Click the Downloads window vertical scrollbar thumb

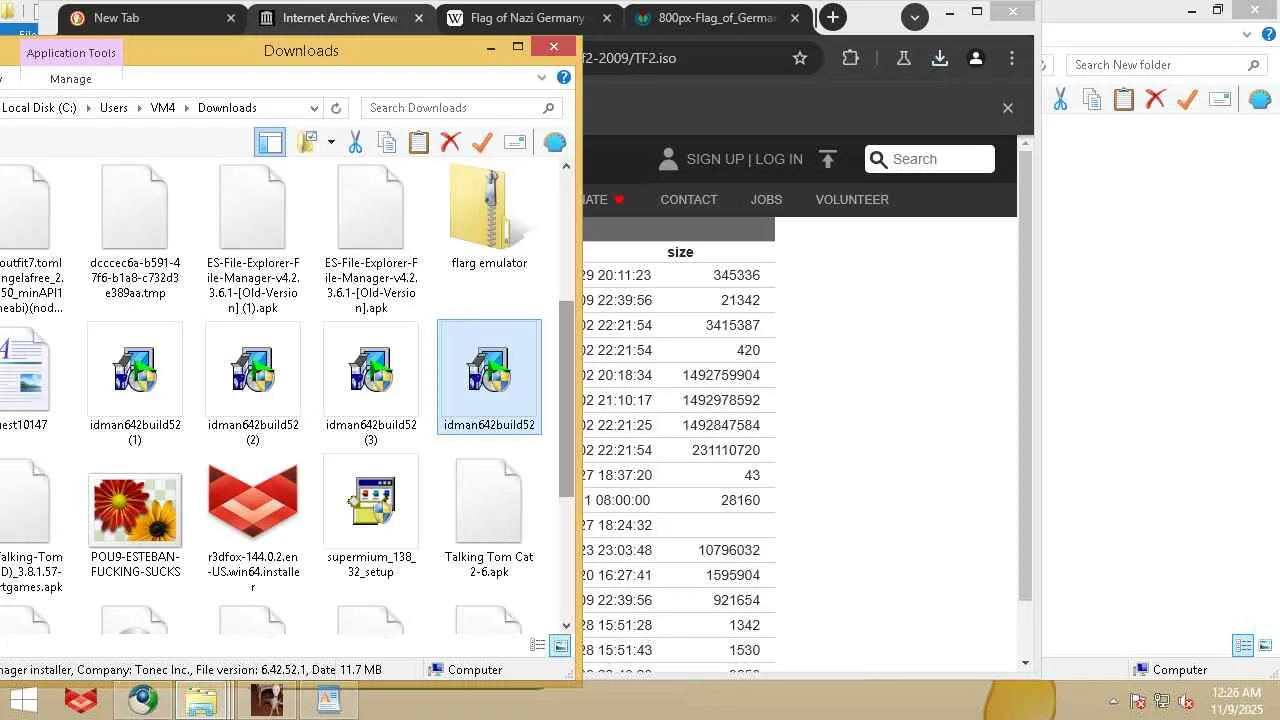tap(566, 398)
